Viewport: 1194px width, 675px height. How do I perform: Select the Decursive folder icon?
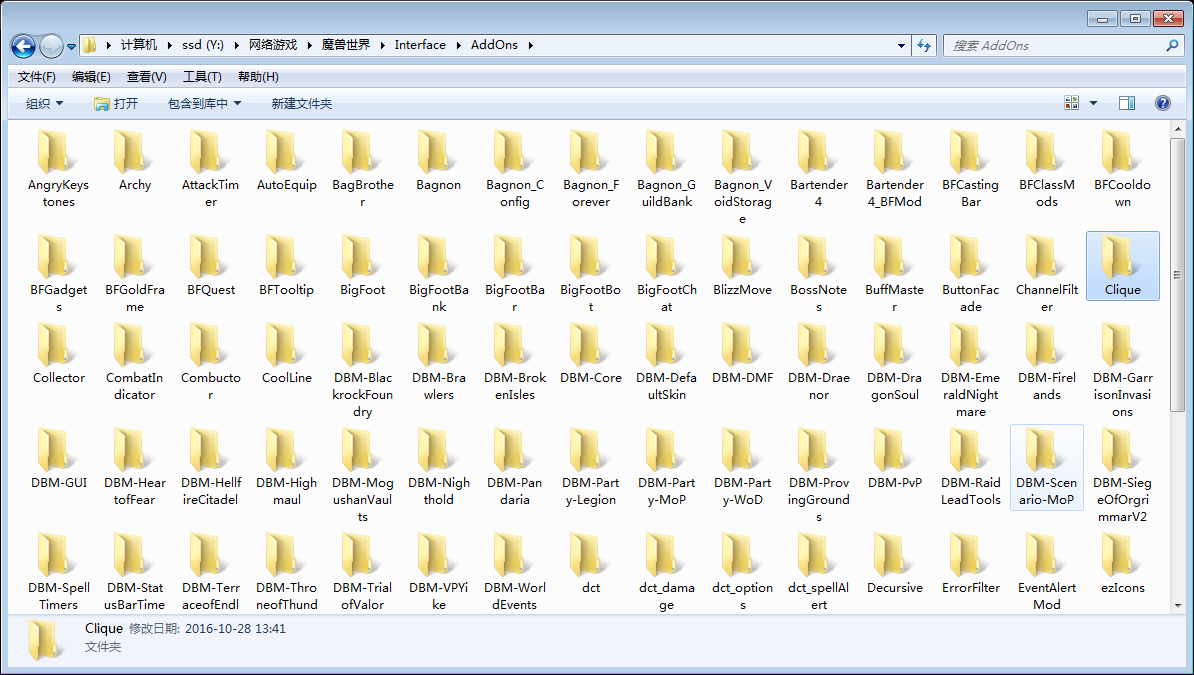click(894, 555)
